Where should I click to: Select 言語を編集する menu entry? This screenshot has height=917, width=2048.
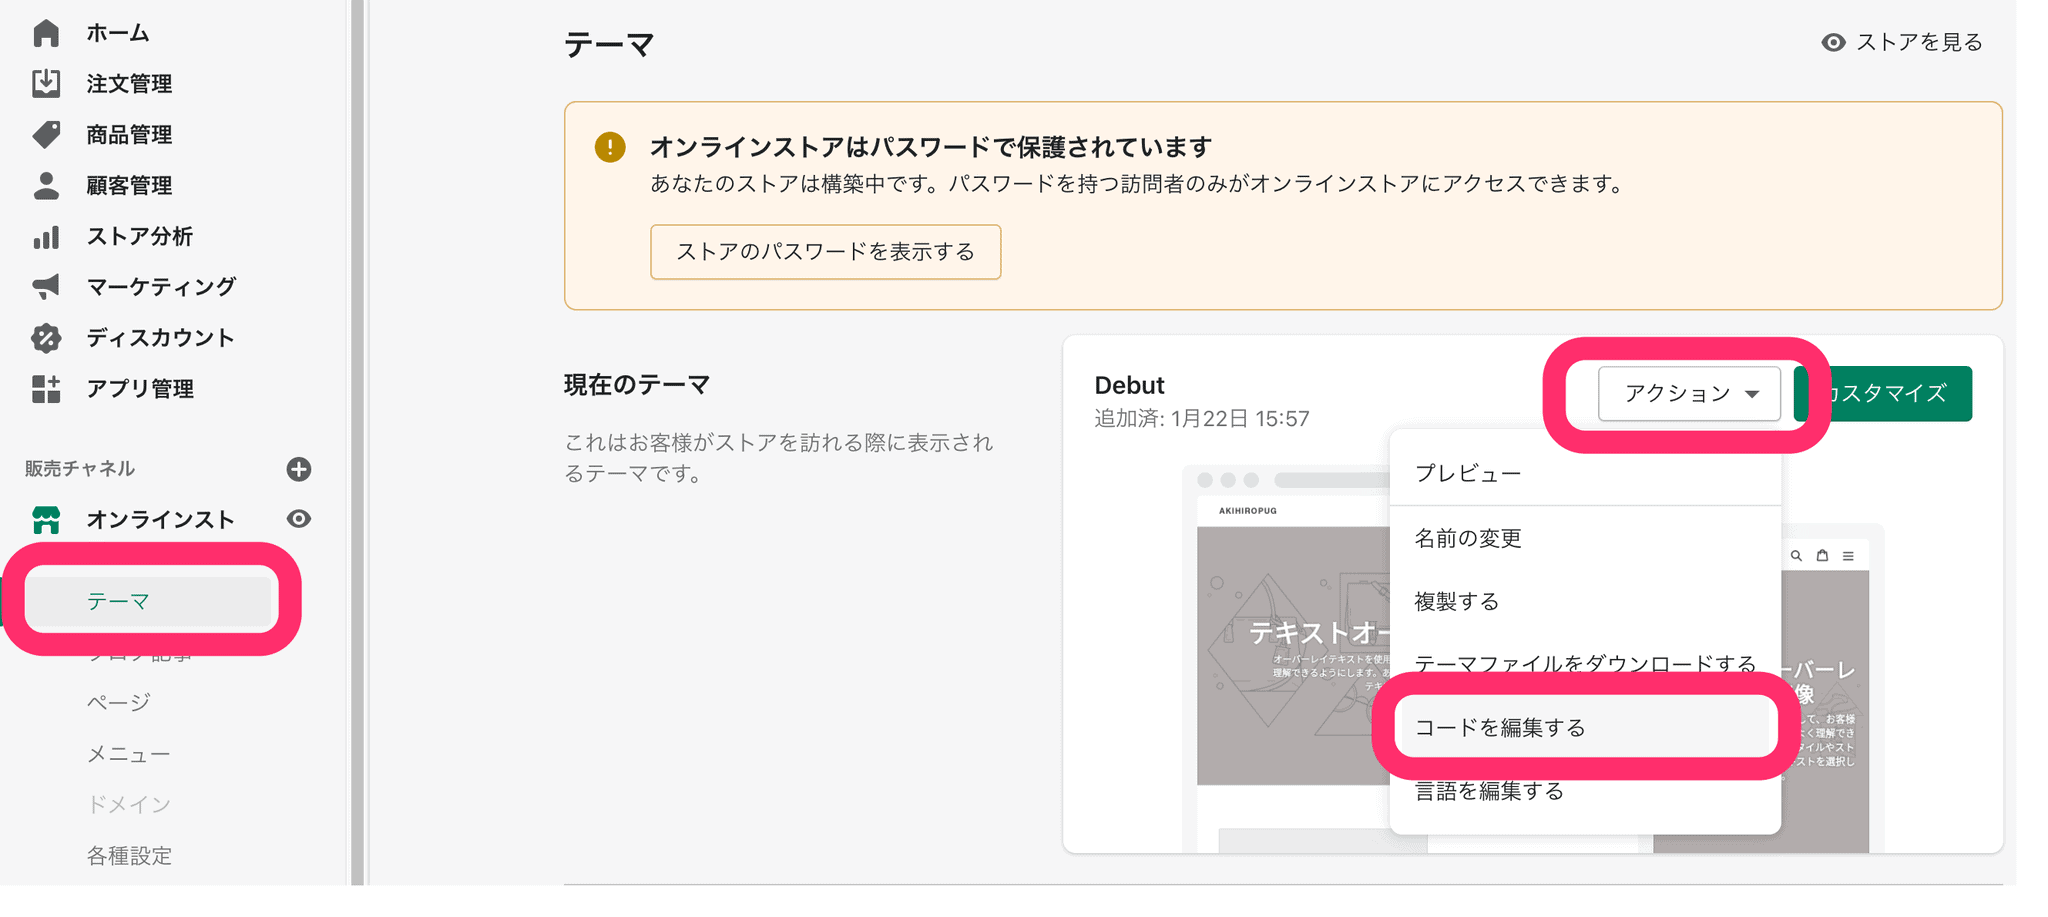(1489, 792)
